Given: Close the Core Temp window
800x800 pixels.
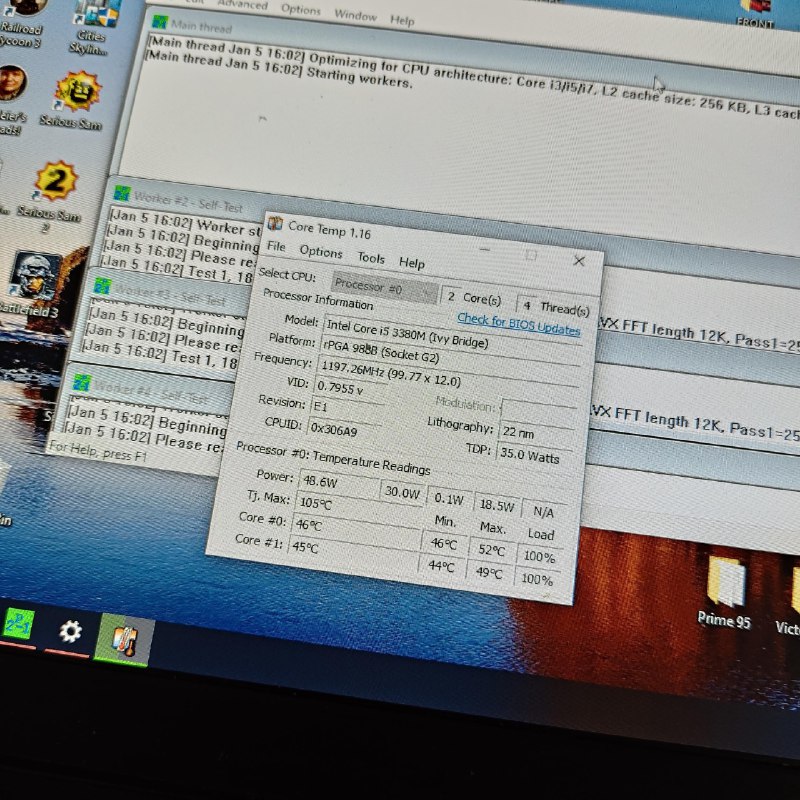Looking at the screenshot, I should pyautogui.click(x=579, y=261).
